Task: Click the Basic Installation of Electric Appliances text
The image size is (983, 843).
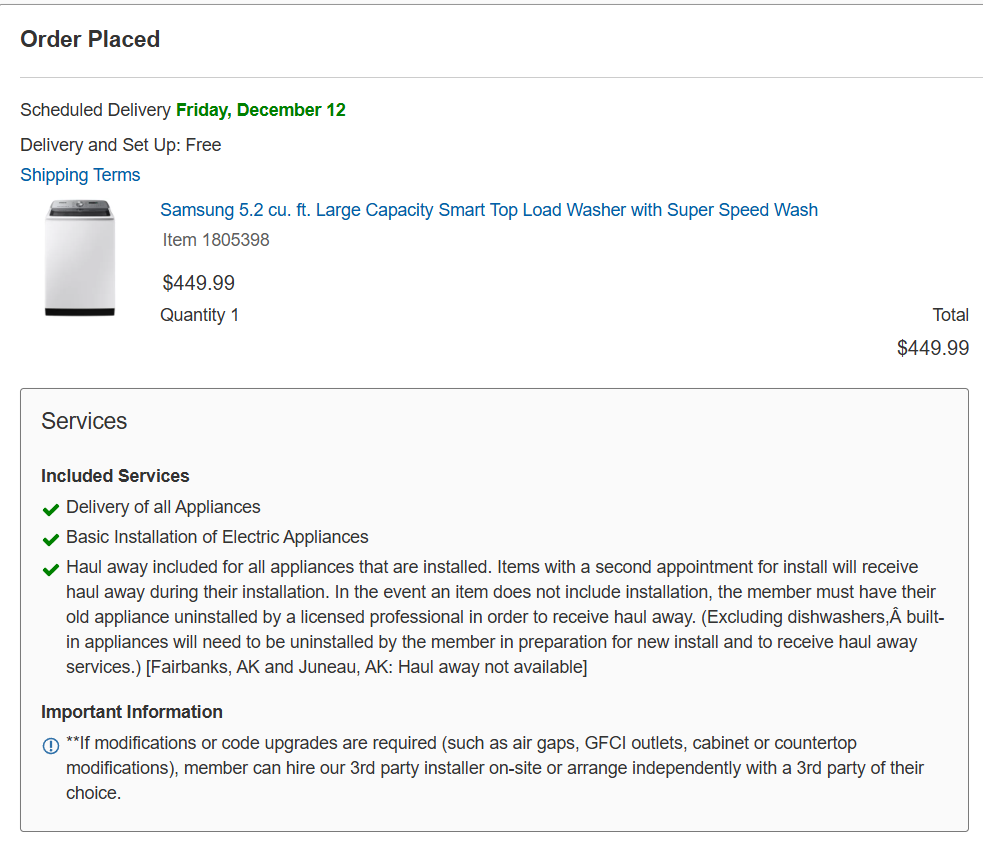Action: [217, 537]
